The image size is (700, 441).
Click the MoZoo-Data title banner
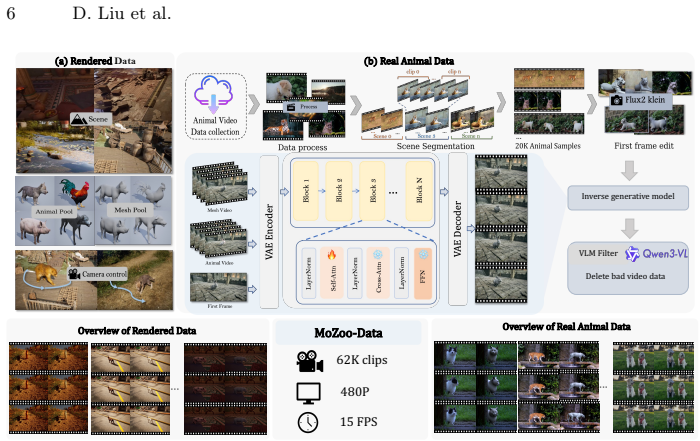(x=348, y=333)
